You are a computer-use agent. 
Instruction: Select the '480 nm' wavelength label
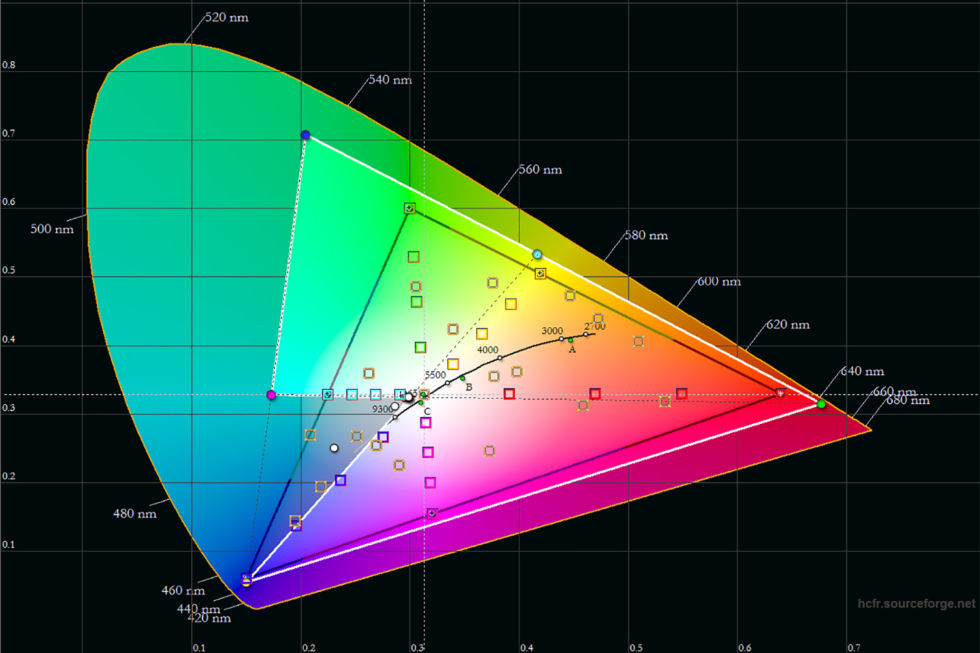pos(134,514)
